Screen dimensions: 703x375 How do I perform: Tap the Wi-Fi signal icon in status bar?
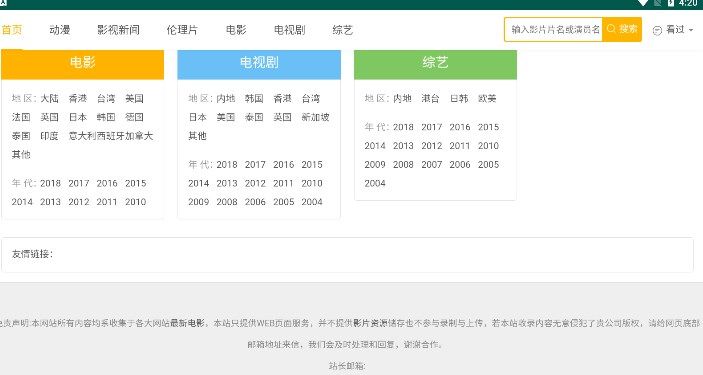pos(644,3)
